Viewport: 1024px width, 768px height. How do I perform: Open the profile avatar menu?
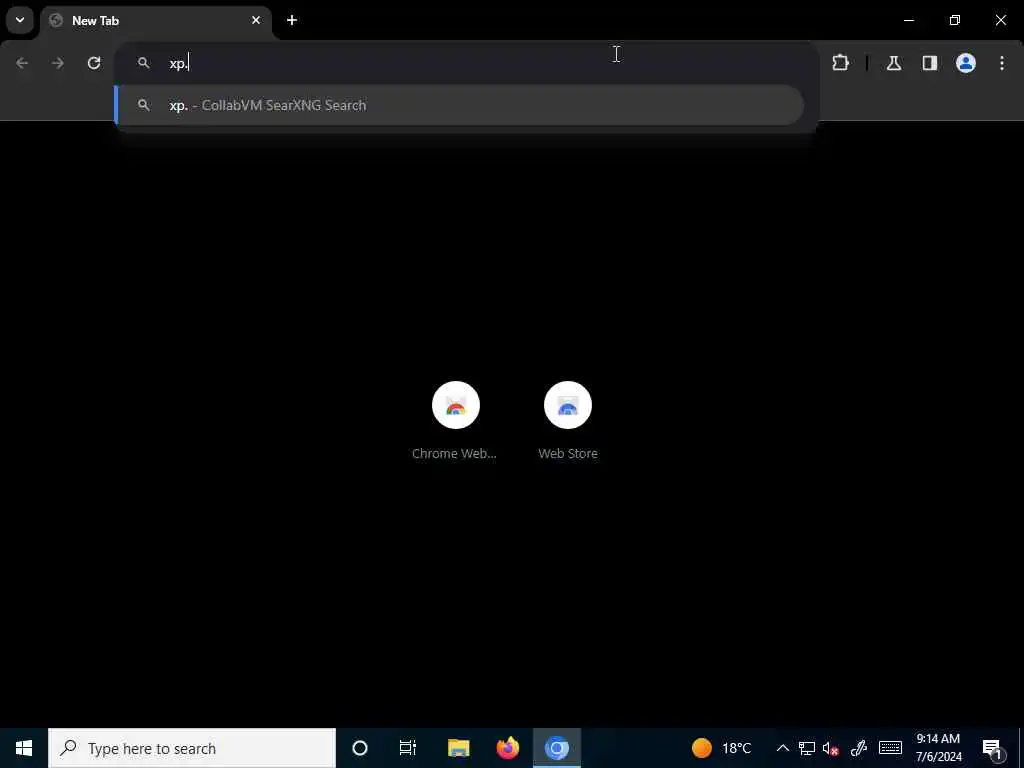966,63
